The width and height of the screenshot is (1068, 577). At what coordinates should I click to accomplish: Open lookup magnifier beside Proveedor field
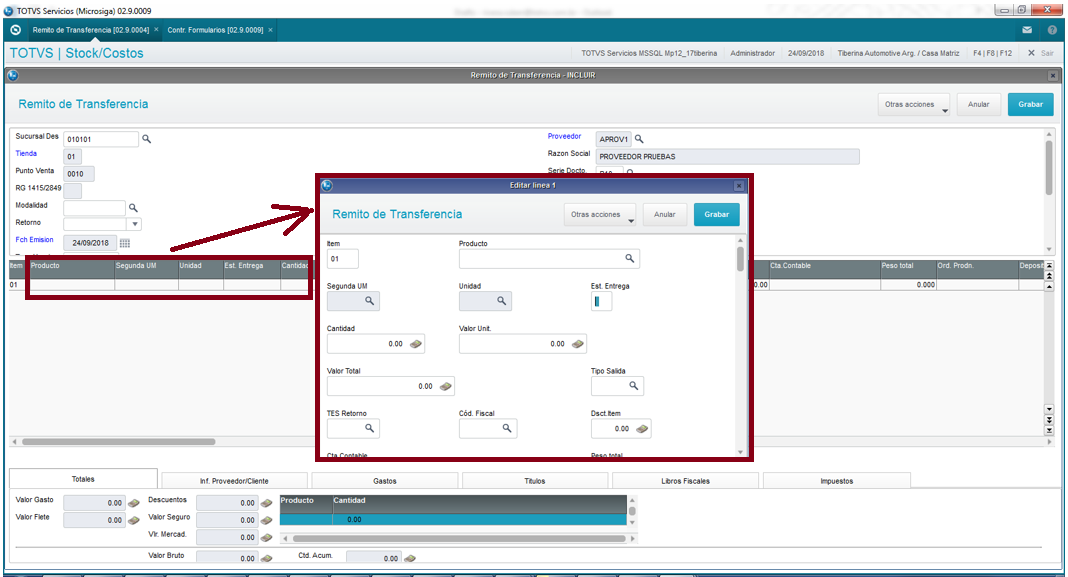(639, 139)
